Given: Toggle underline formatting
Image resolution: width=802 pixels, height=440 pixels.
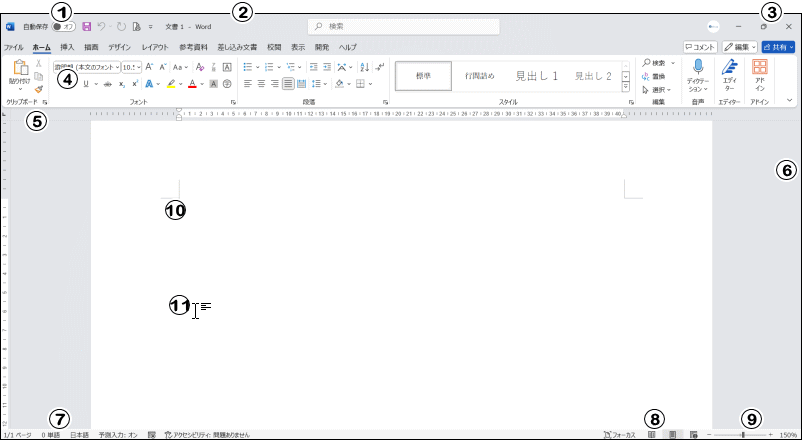Looking at the screenshot, I should [x=86, y=84].
